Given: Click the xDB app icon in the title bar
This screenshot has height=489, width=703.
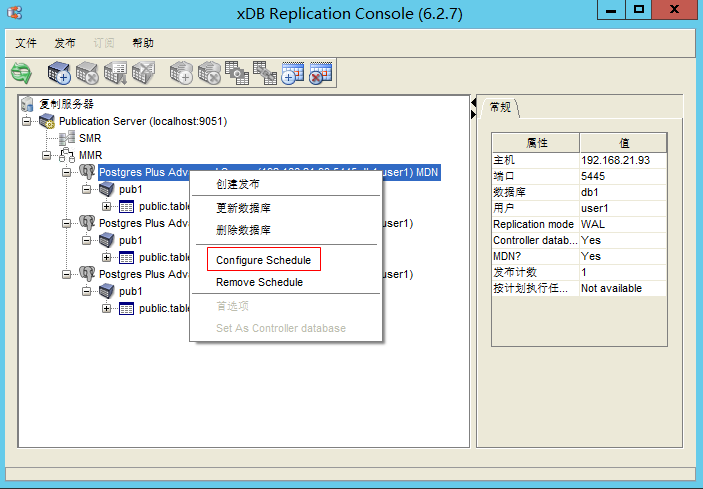Looking at the screenshot, I should point(14,12).
